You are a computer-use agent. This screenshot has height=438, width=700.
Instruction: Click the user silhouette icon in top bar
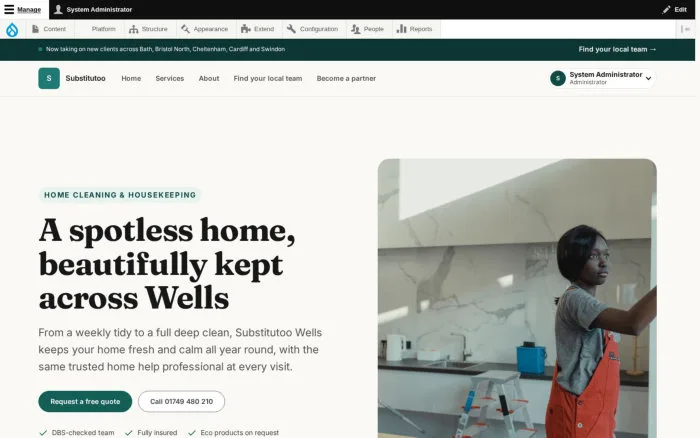point(58,9)
